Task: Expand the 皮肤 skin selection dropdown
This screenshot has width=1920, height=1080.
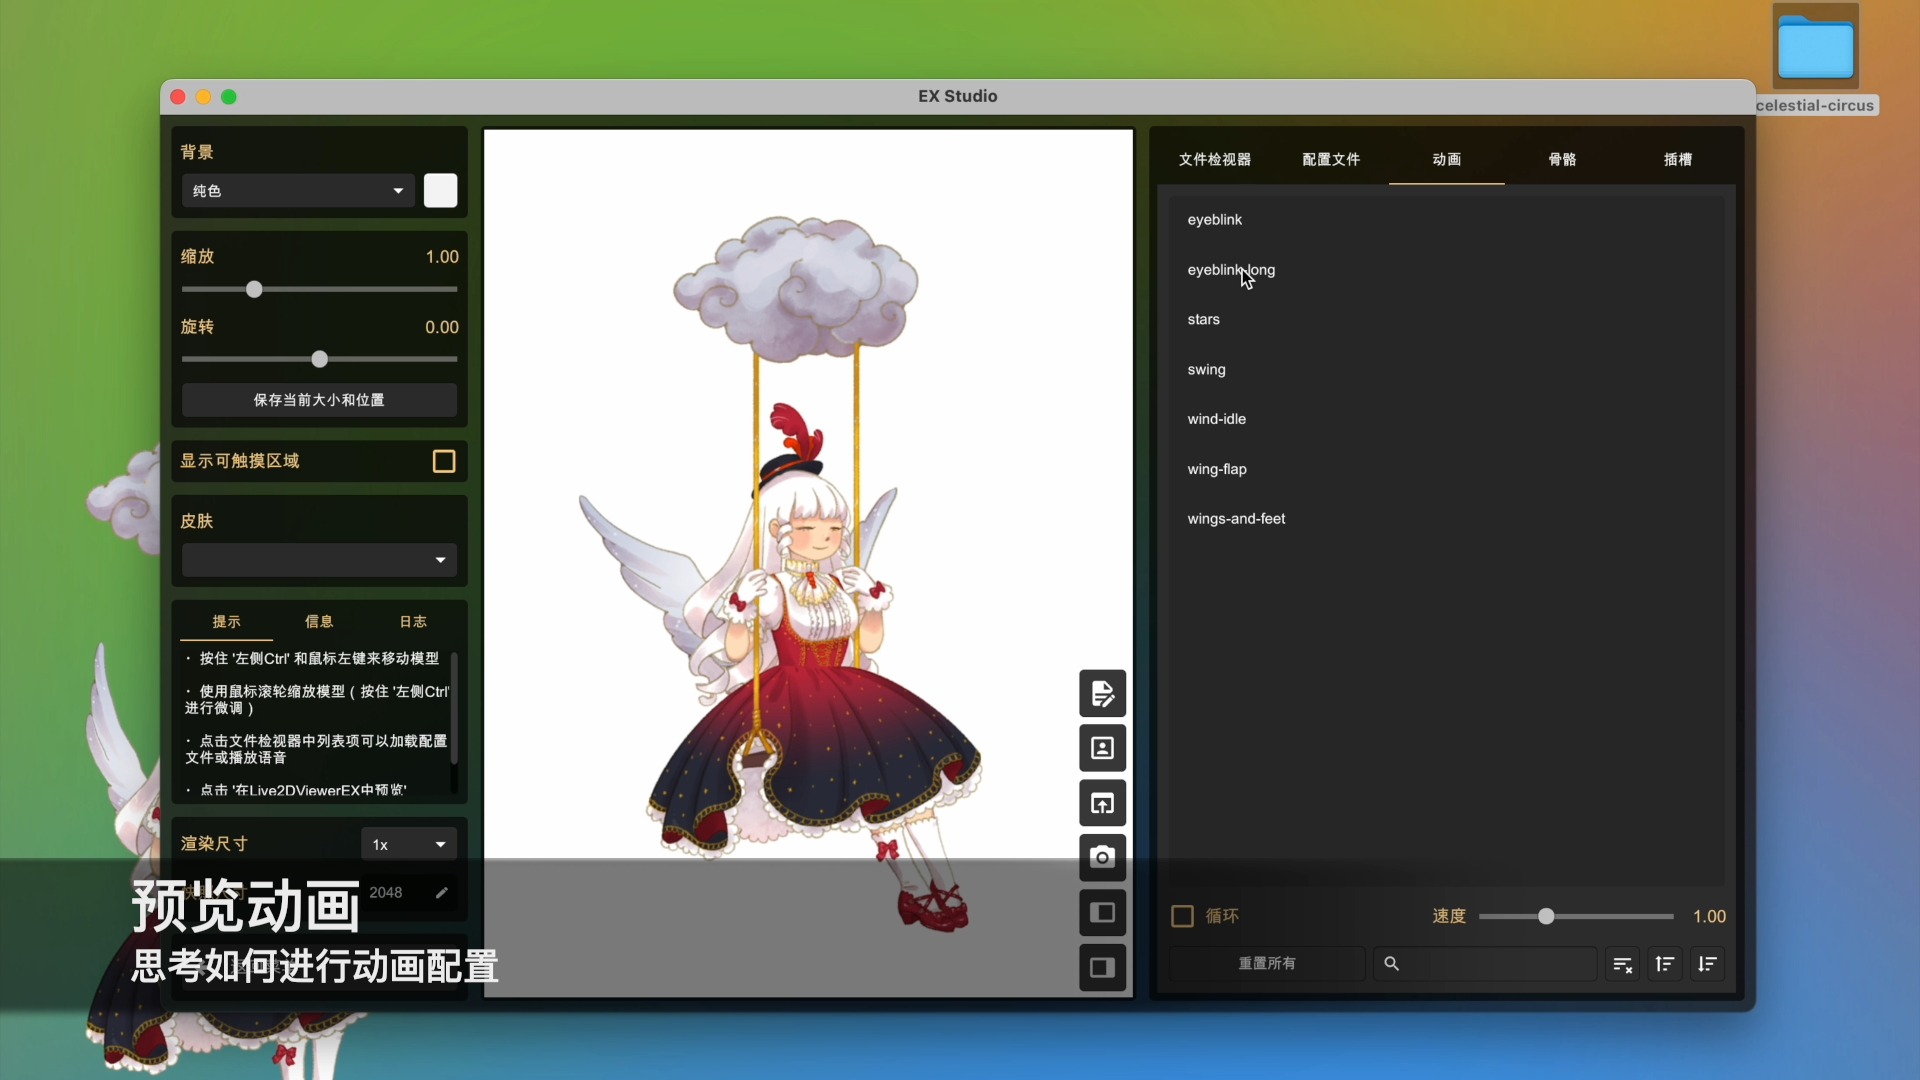Action: (318, 560)
